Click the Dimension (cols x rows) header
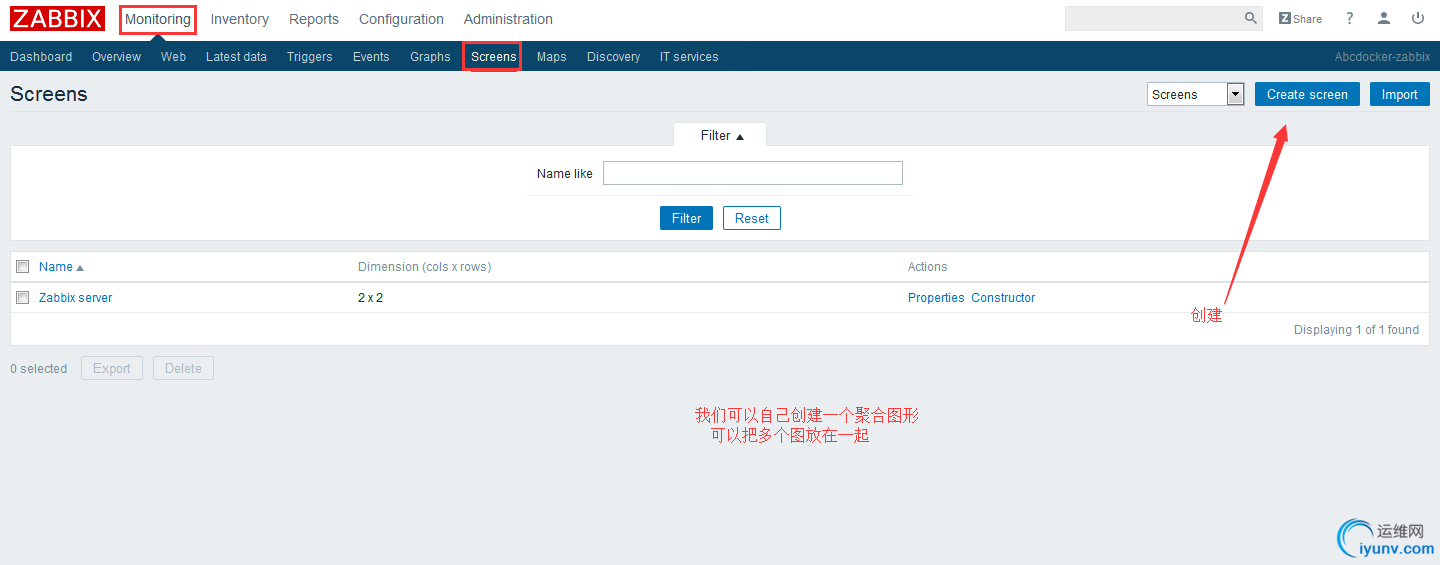The image size is (1440, 565). click(x=424, y=267)
